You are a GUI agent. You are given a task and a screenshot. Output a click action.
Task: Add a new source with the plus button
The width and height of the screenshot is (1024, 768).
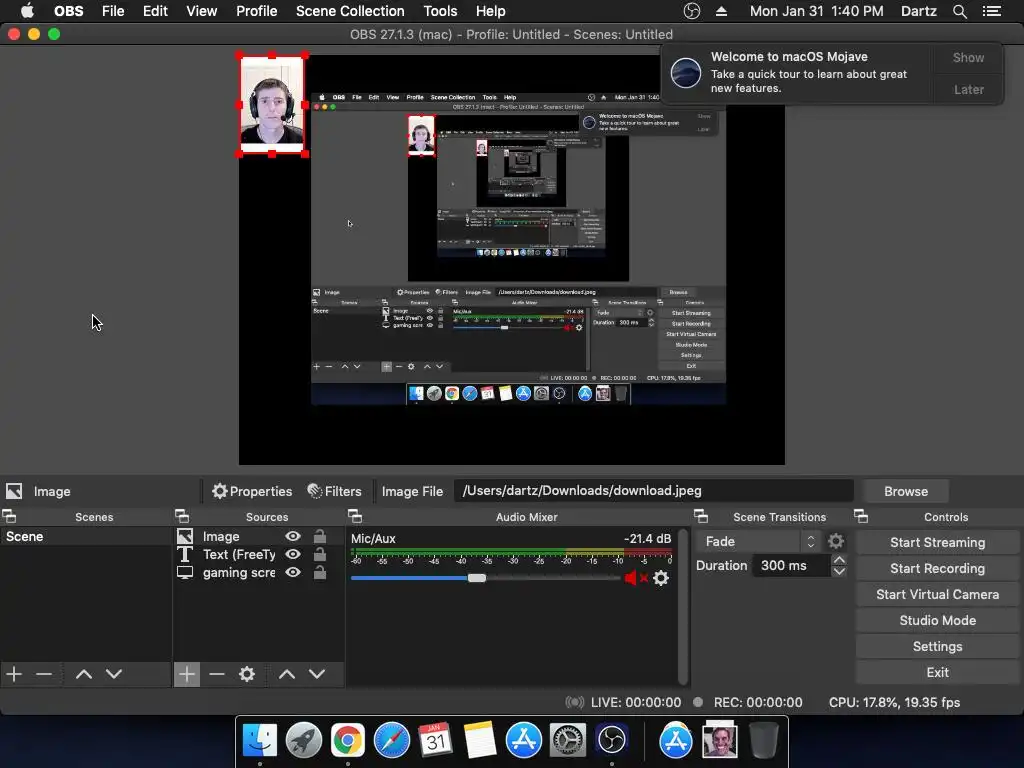pos(187,674)
